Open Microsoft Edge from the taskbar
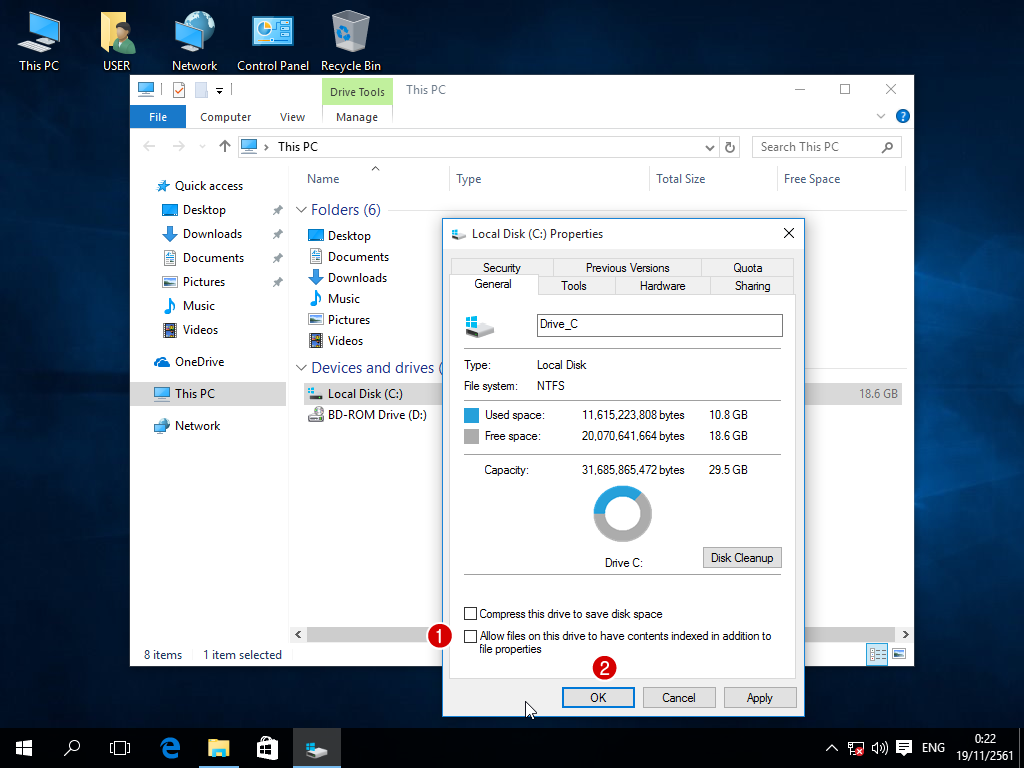 click(170, 748)
